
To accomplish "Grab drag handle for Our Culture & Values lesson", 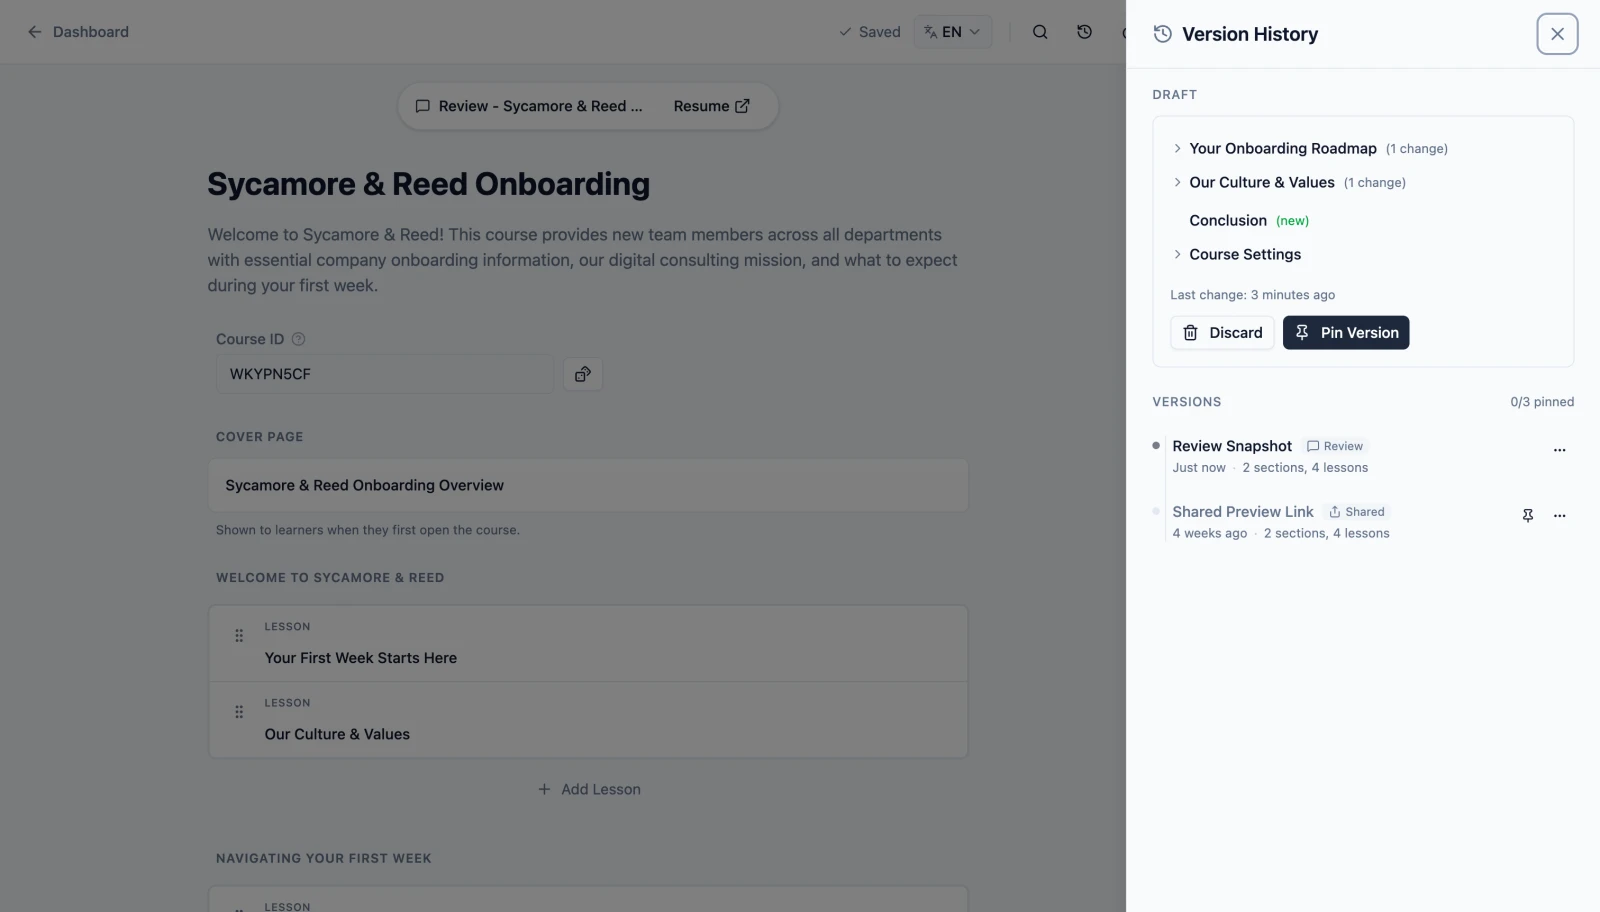I will (239, 712).
